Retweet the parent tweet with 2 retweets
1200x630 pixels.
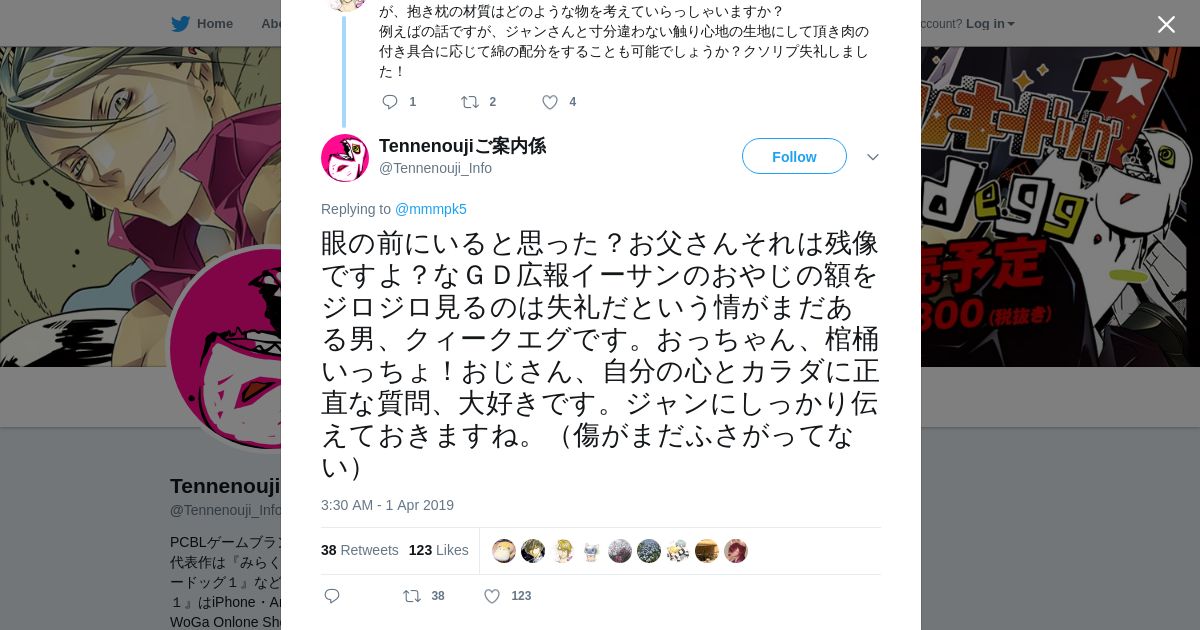pos(470,102)
